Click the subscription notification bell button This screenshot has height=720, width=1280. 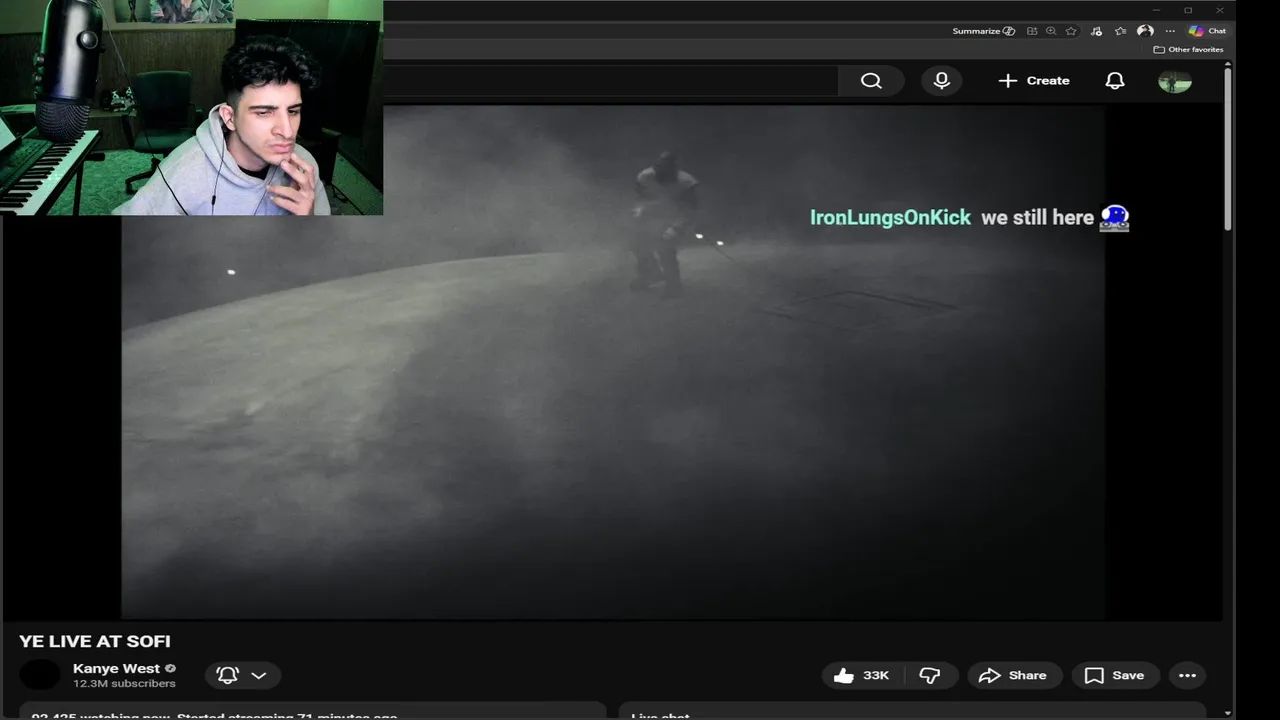tap(228, 675)
